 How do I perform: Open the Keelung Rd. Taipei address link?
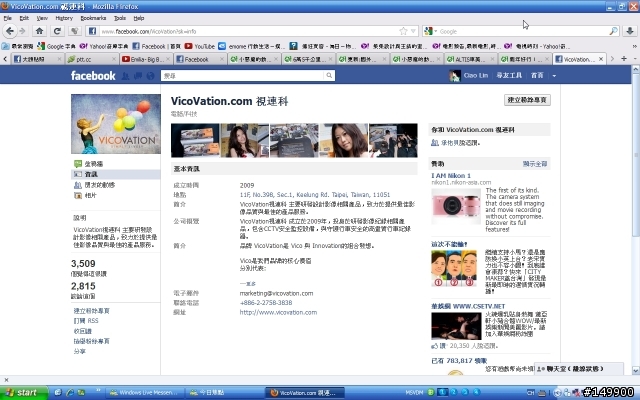315,195
